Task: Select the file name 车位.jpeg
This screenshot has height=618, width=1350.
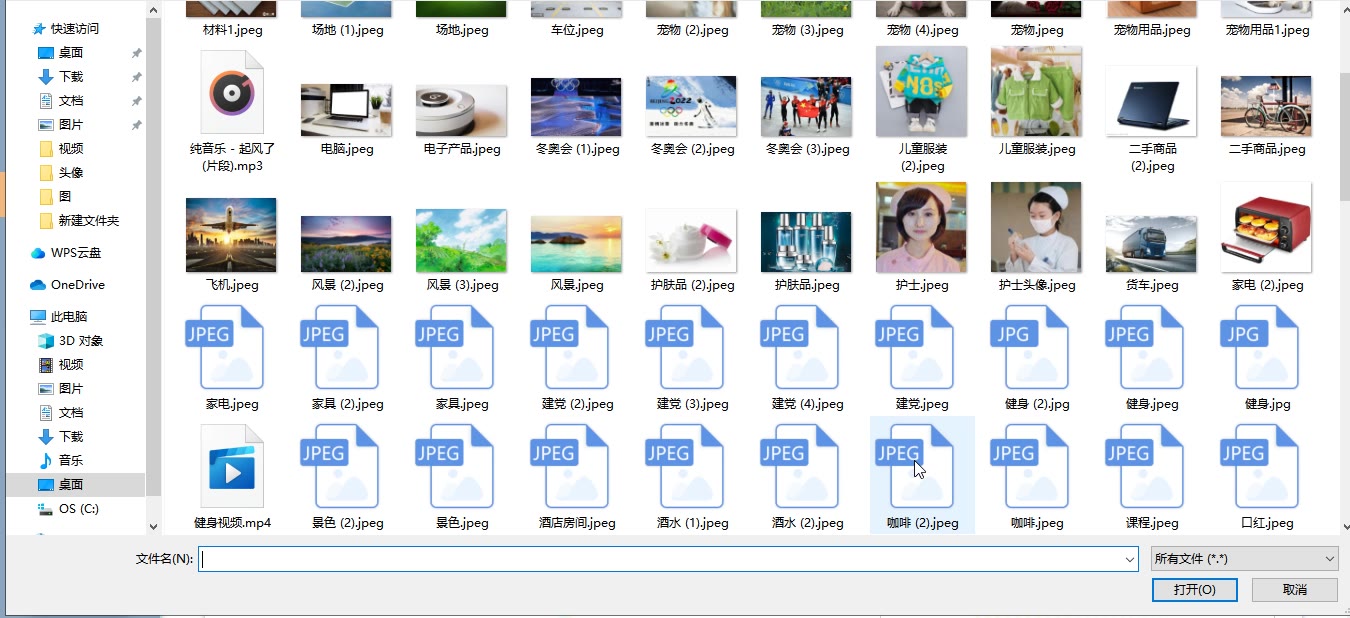Action: point(577,30)
